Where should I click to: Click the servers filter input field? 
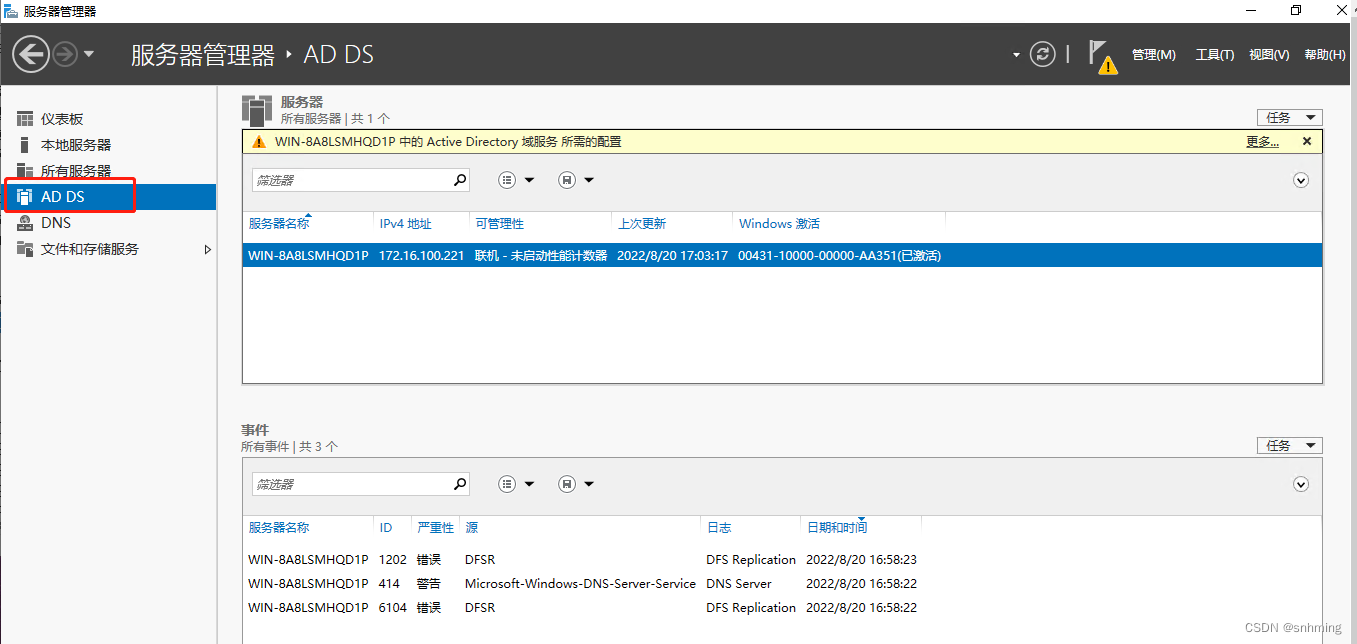pyautogui.click(x=350, y=180)
